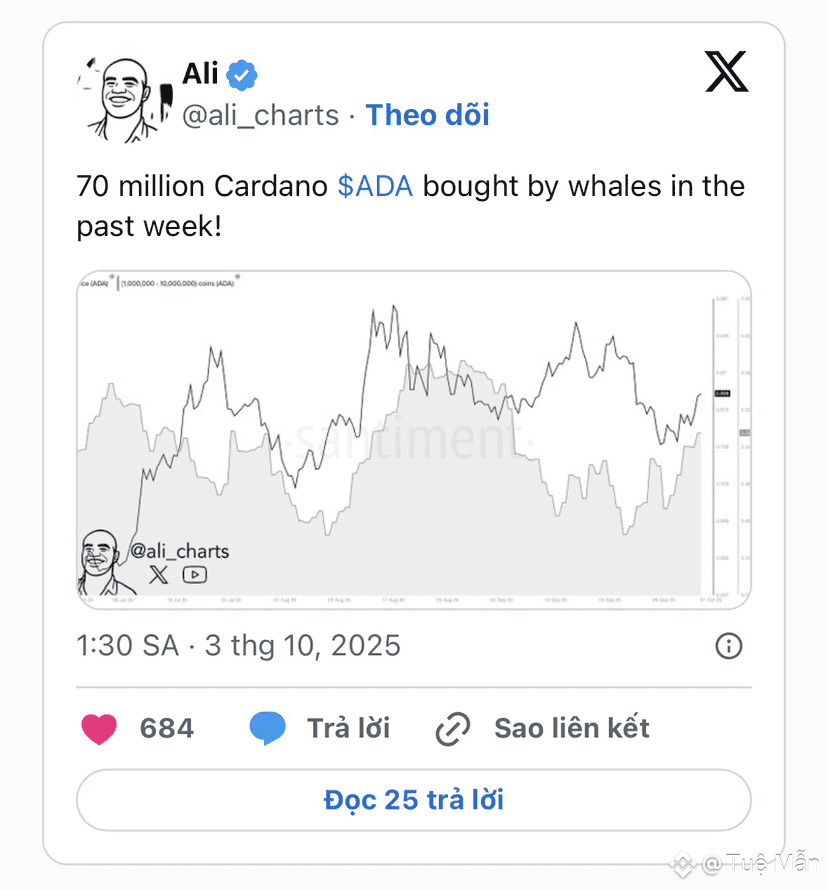Click the X logo in the tweet header
This screenshot has width=828, height=890.
(726, 72)
